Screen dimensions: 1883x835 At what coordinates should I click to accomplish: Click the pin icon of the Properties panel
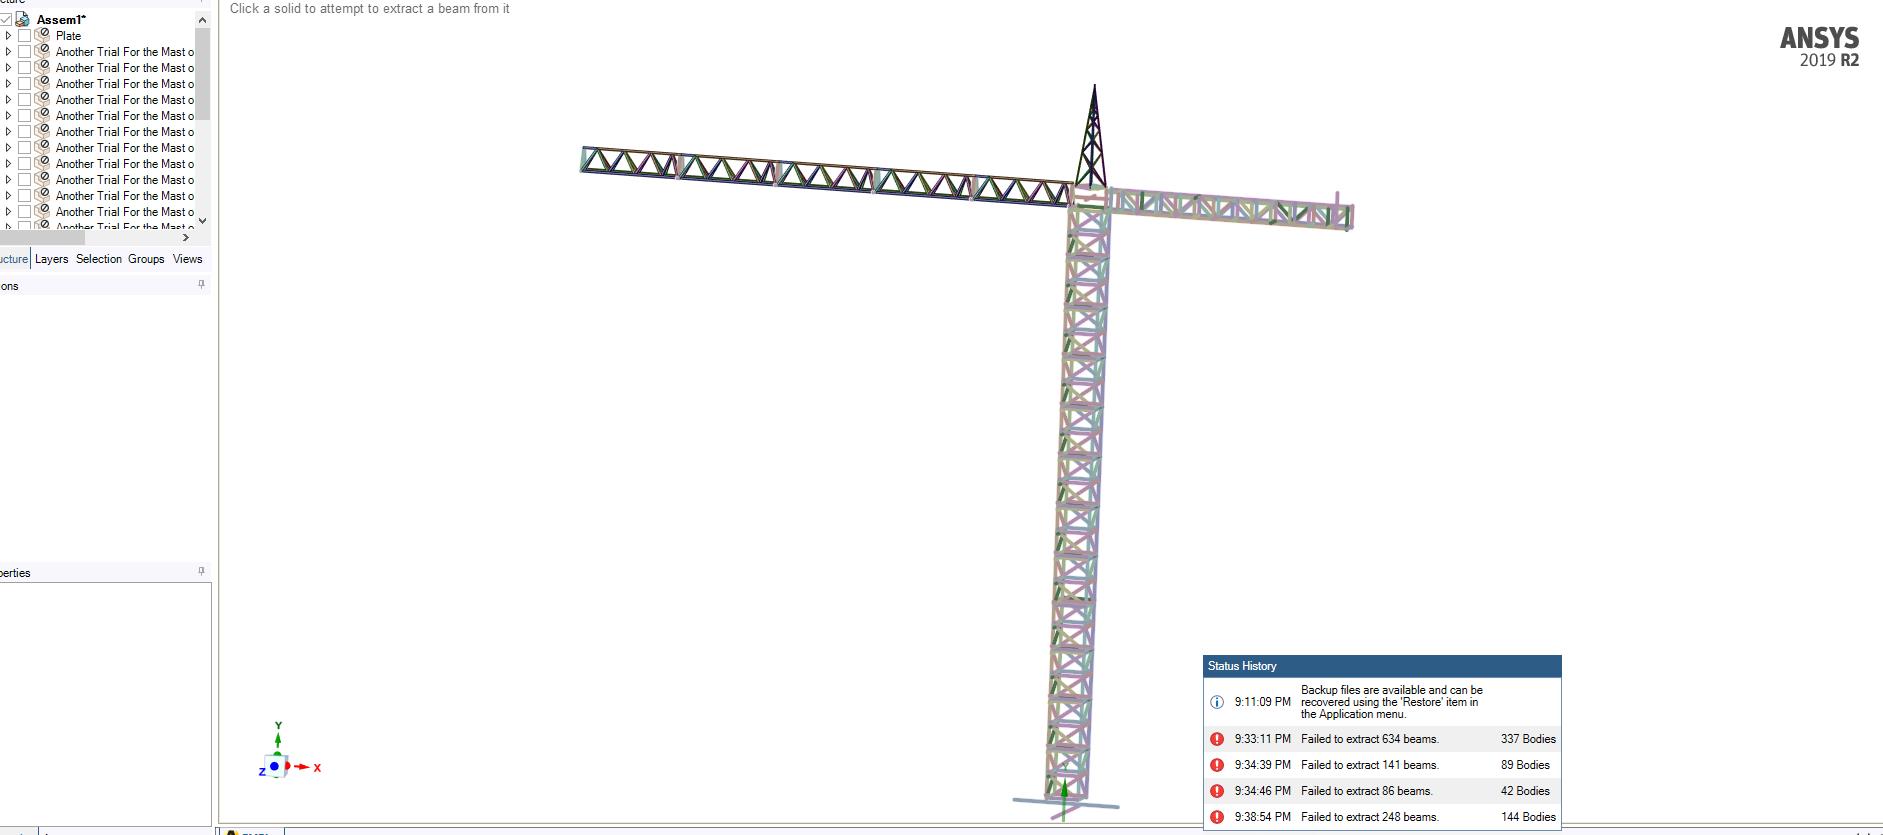click(x=202, y=572)
